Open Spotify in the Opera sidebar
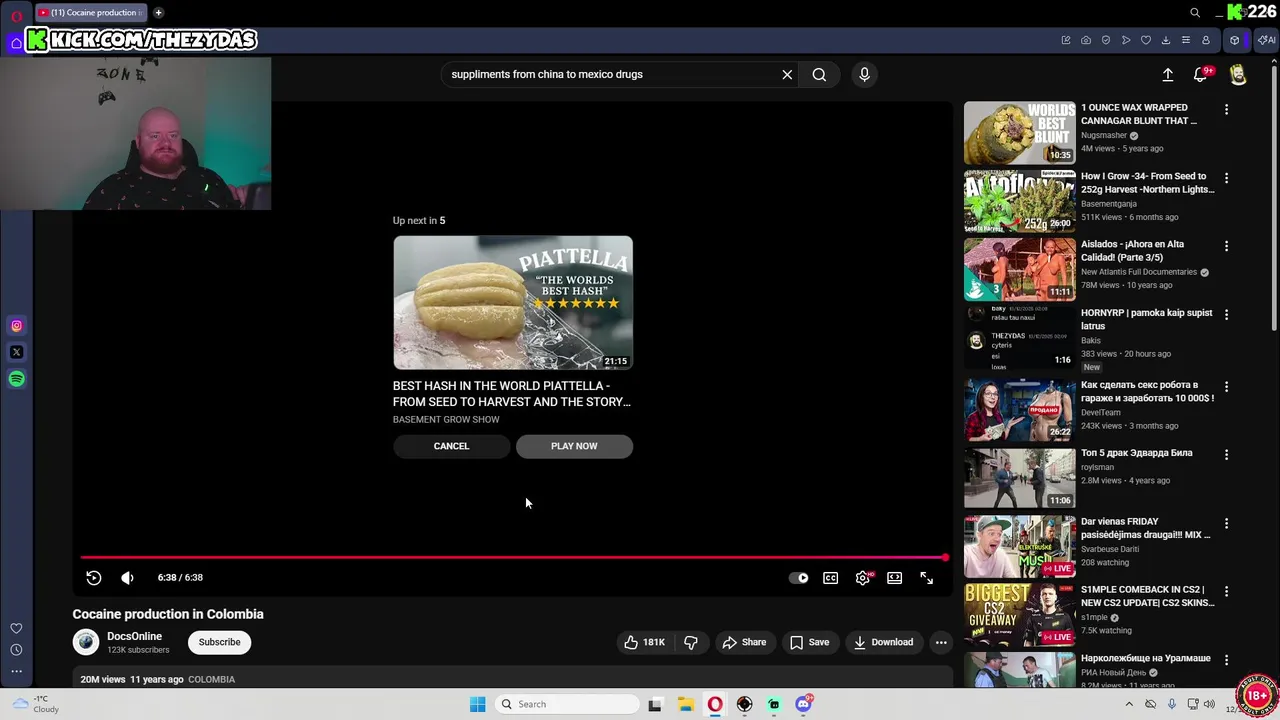1280x720 pixels. [16, 379]
